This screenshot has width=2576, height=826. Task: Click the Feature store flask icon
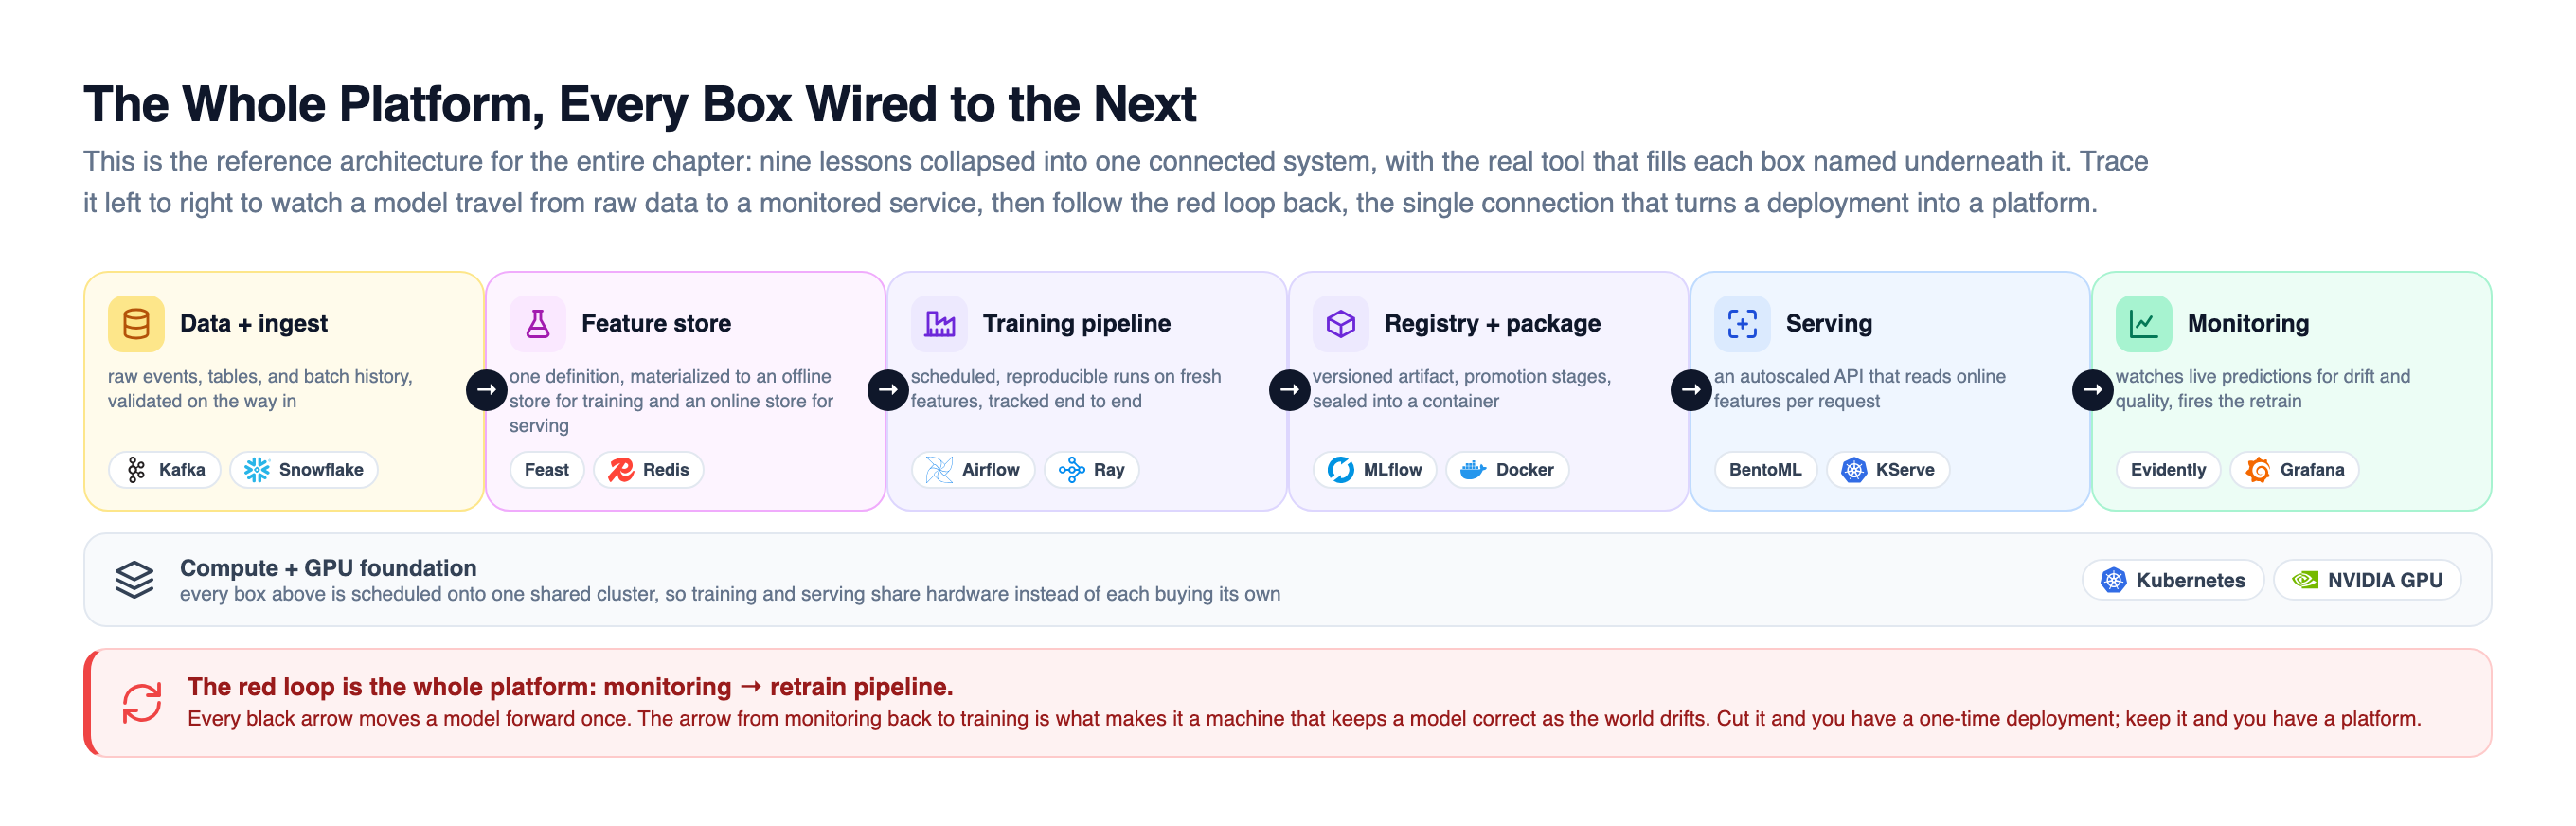[x=538, y=323]
